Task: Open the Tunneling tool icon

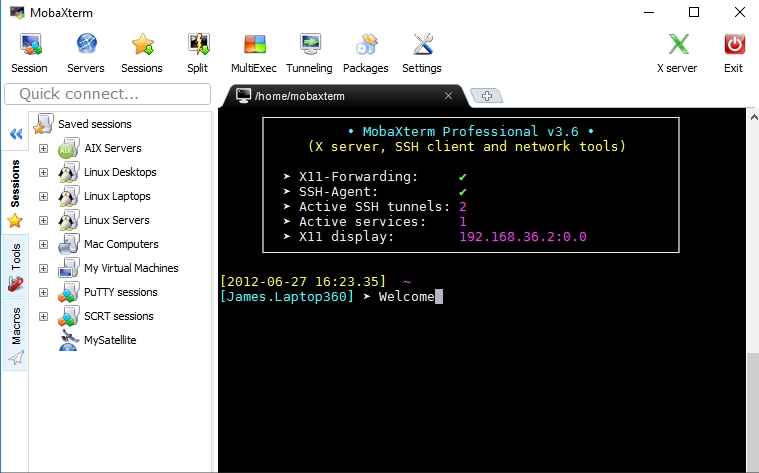Action: tap(310, 45)
